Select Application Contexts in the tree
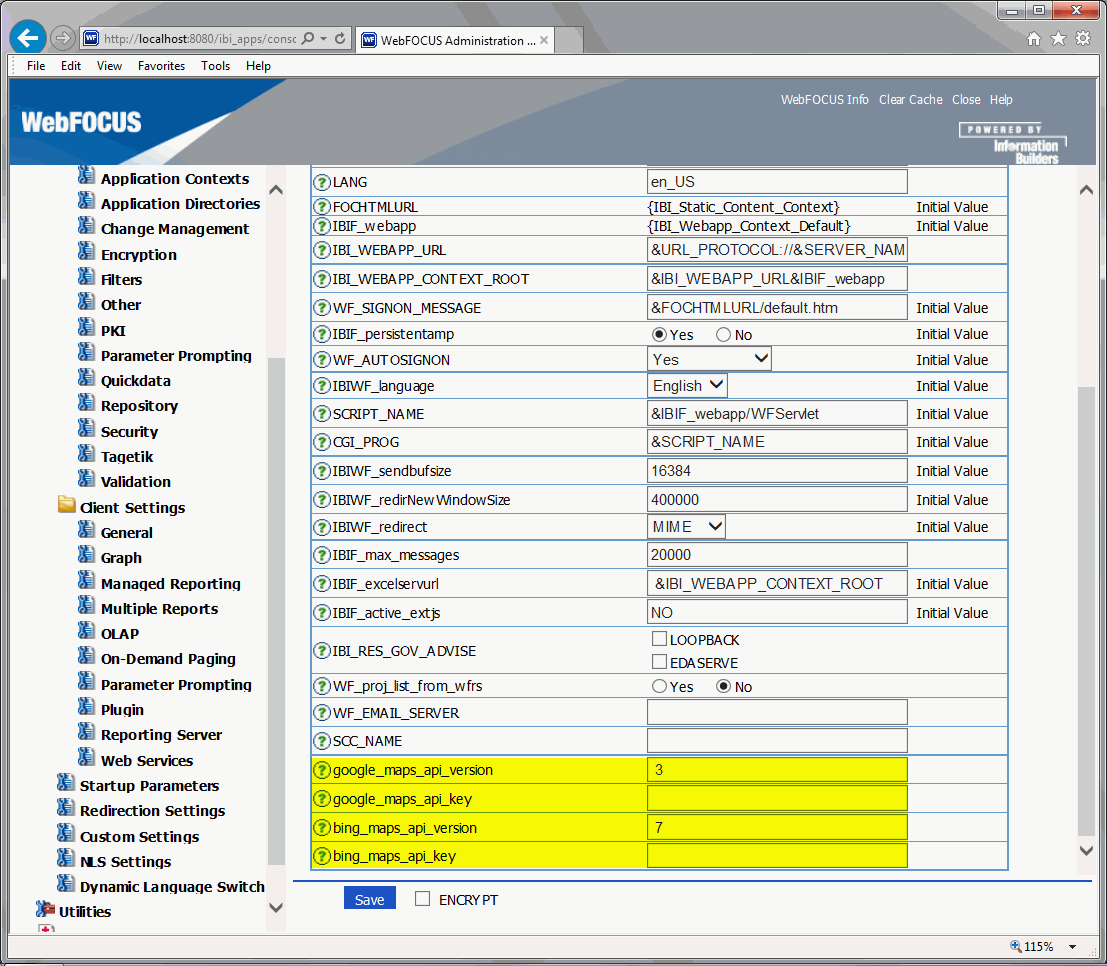Viewport: 1107px width, 966px height. 174,179
